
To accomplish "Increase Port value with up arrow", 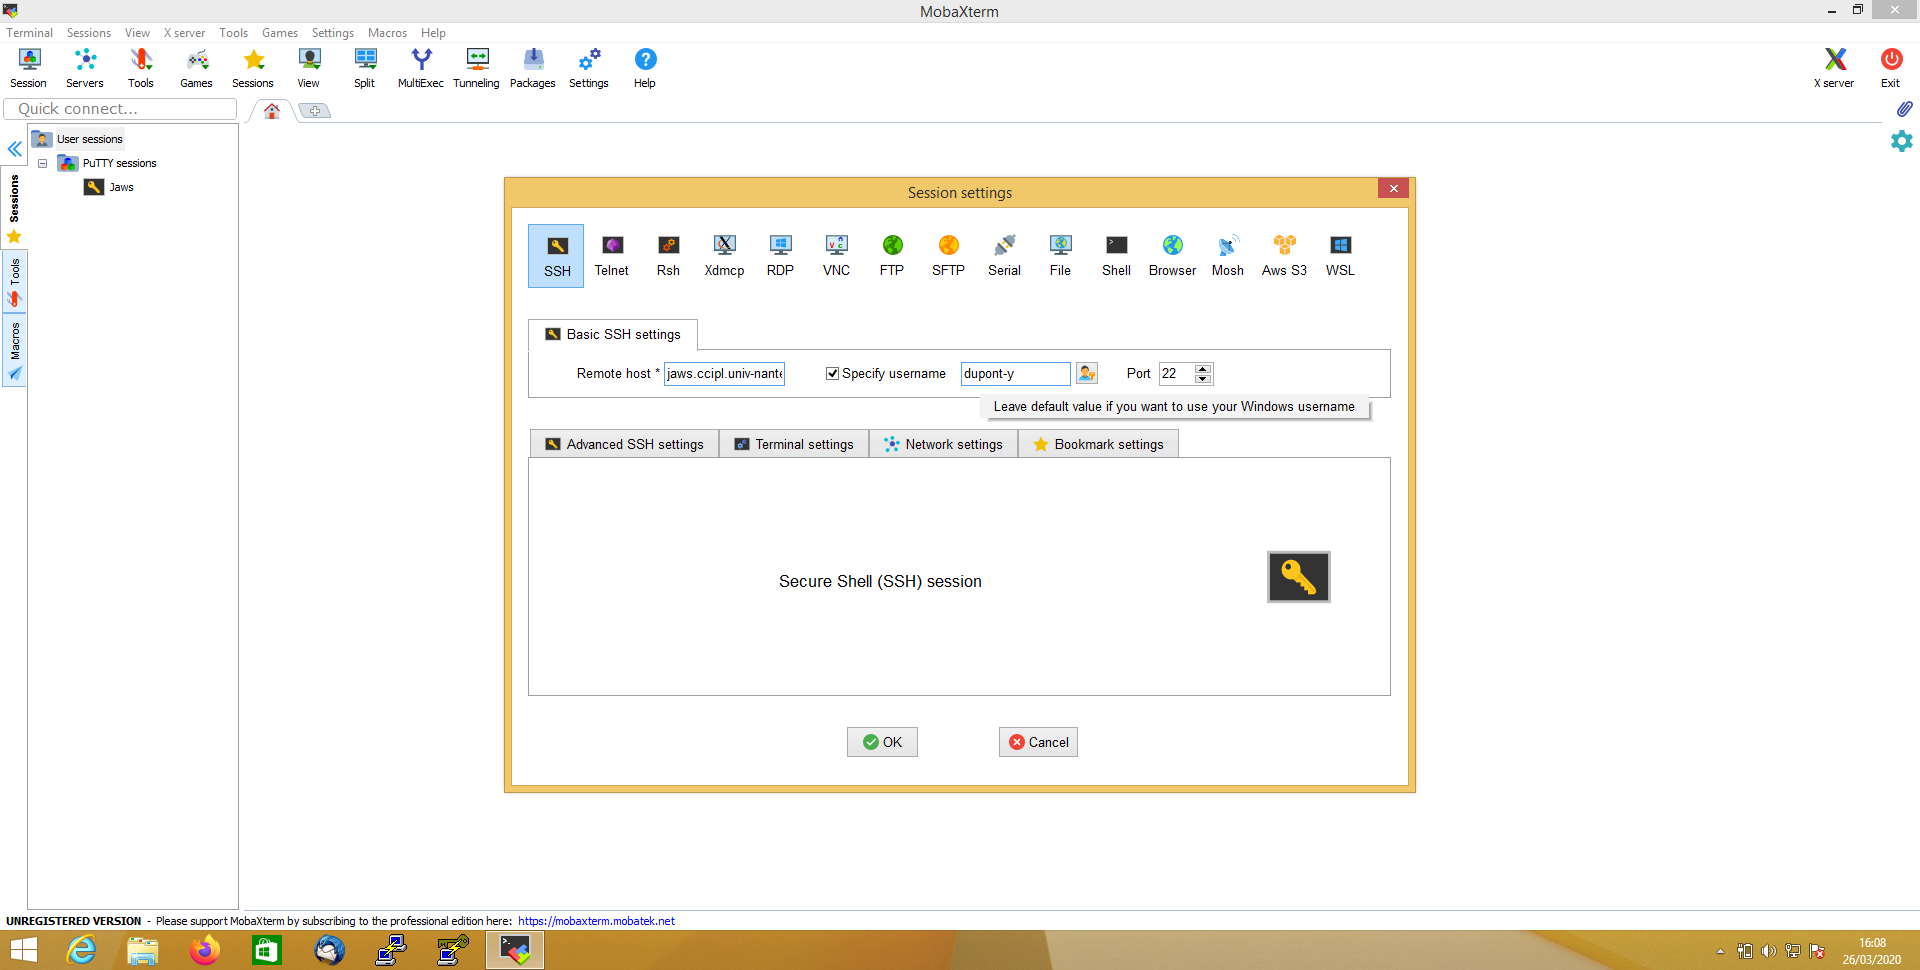I will (1203, 368).
